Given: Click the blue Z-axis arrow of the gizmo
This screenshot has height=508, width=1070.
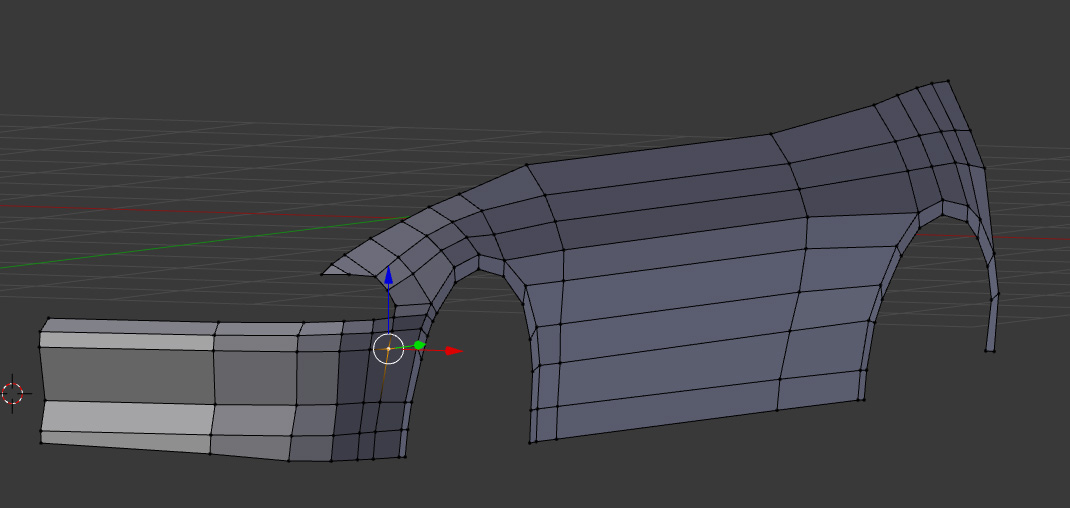Looking at the screenshot, I should coord(388,275).
